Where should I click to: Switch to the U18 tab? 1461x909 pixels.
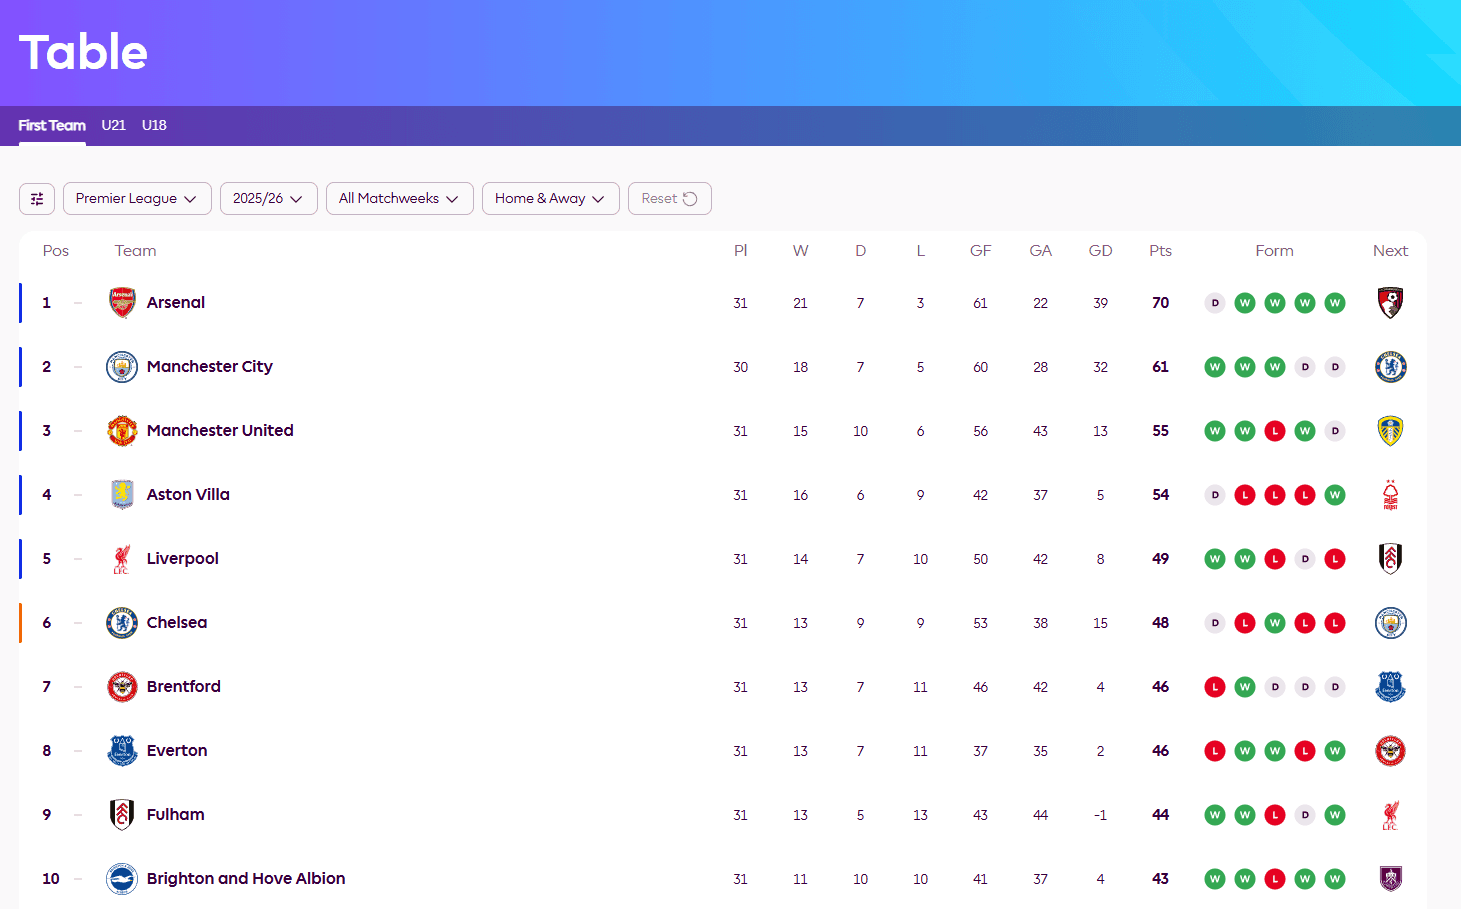coord(154,125)
